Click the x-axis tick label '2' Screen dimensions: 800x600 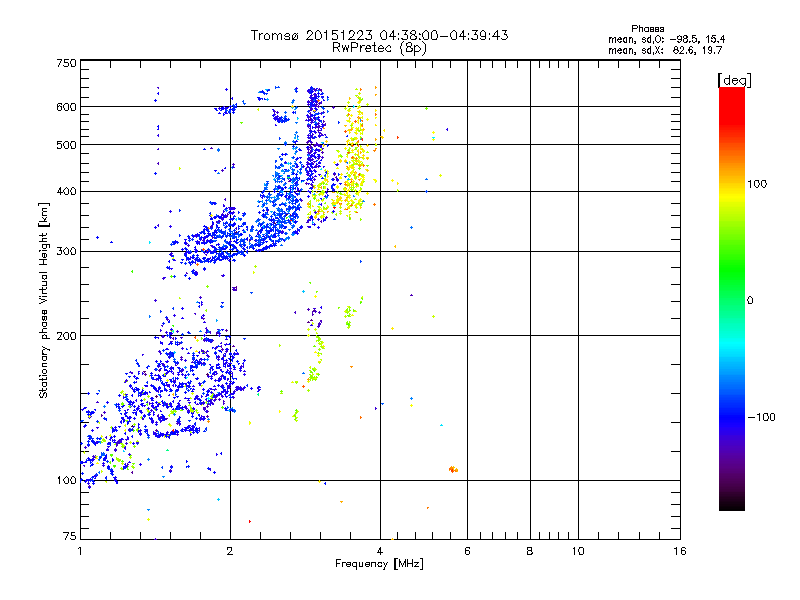click(230, 551)
